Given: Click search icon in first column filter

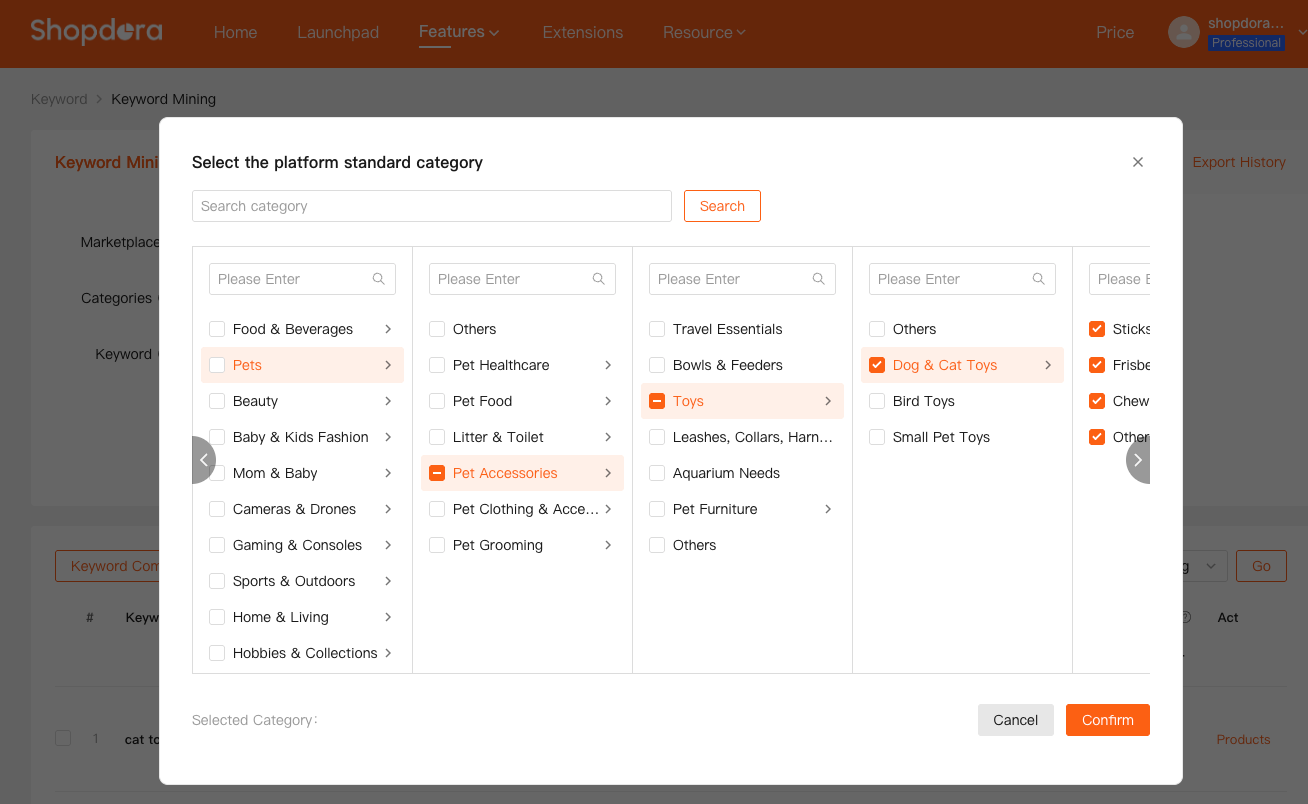Looking at the screenshot, I should [379, 279].
